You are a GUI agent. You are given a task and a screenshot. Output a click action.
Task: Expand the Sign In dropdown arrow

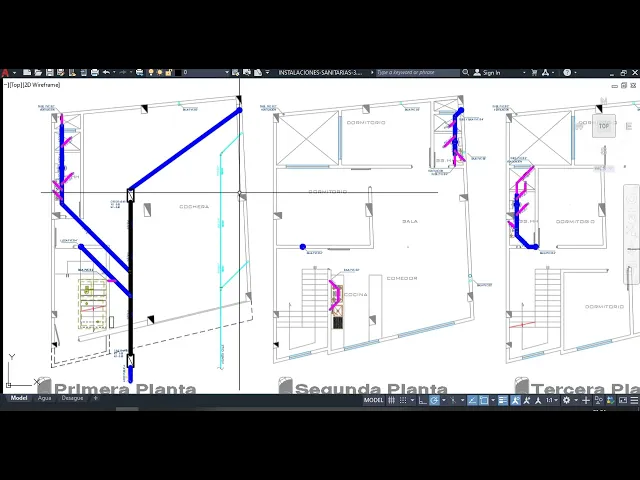(524, 73)
